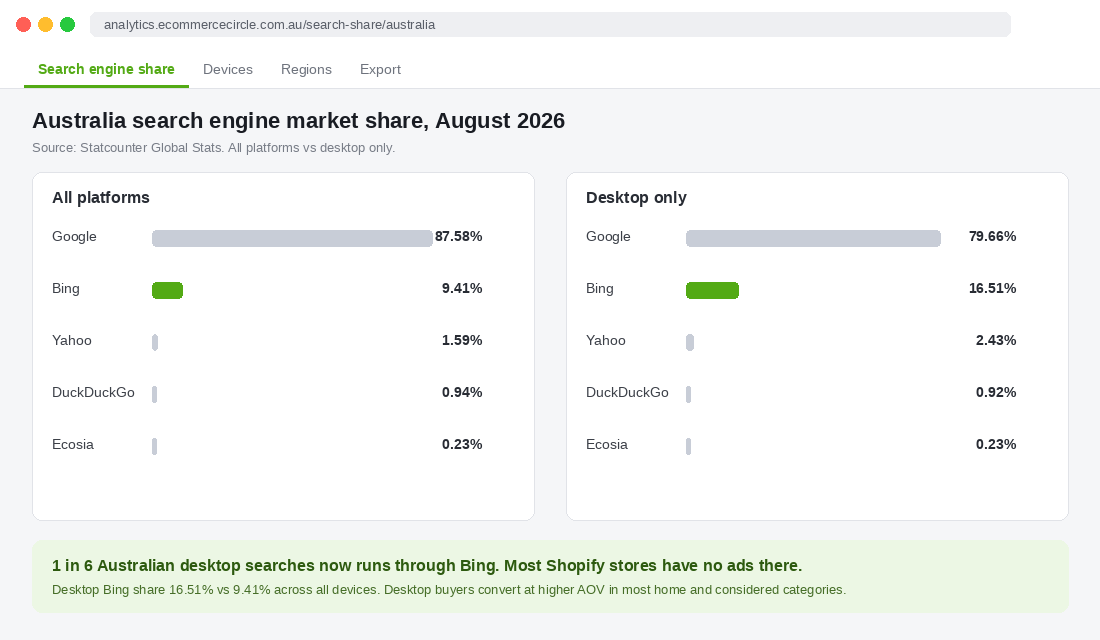Click the Yahoo bar in All platforms
Screen dimensions: 1100x640
tap(155, 342)
